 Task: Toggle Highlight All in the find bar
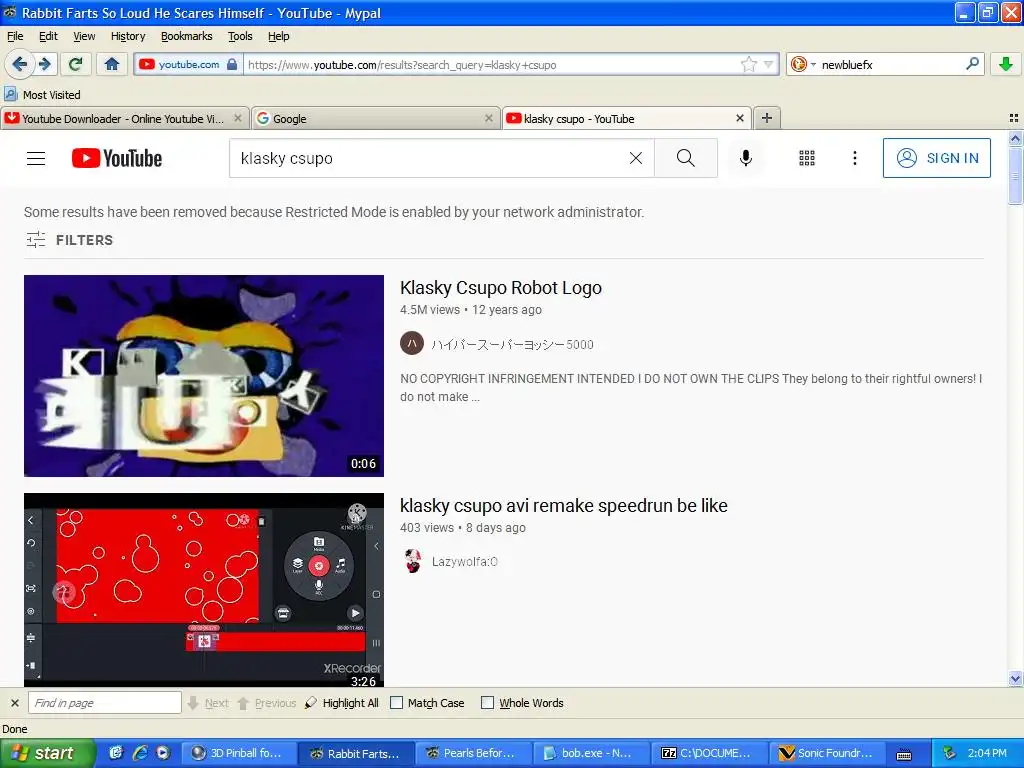click(x=342, y=703)
